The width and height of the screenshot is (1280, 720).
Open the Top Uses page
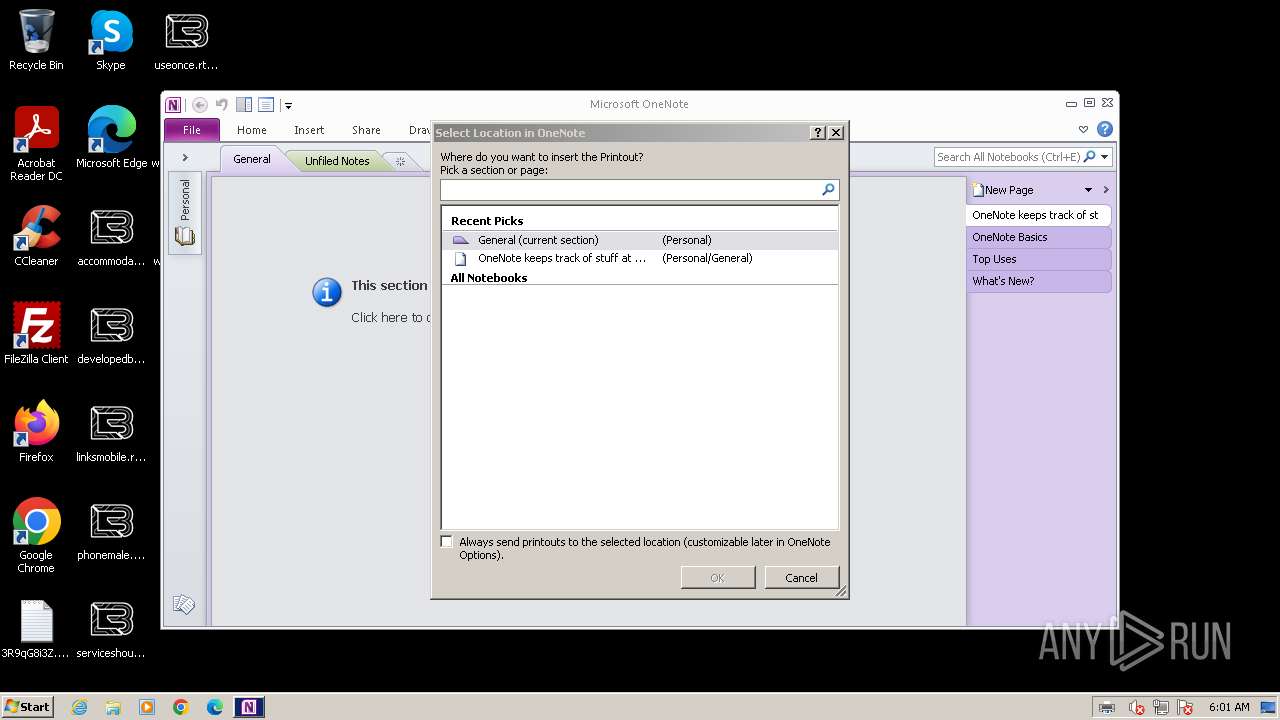(x=1038, y=259)
